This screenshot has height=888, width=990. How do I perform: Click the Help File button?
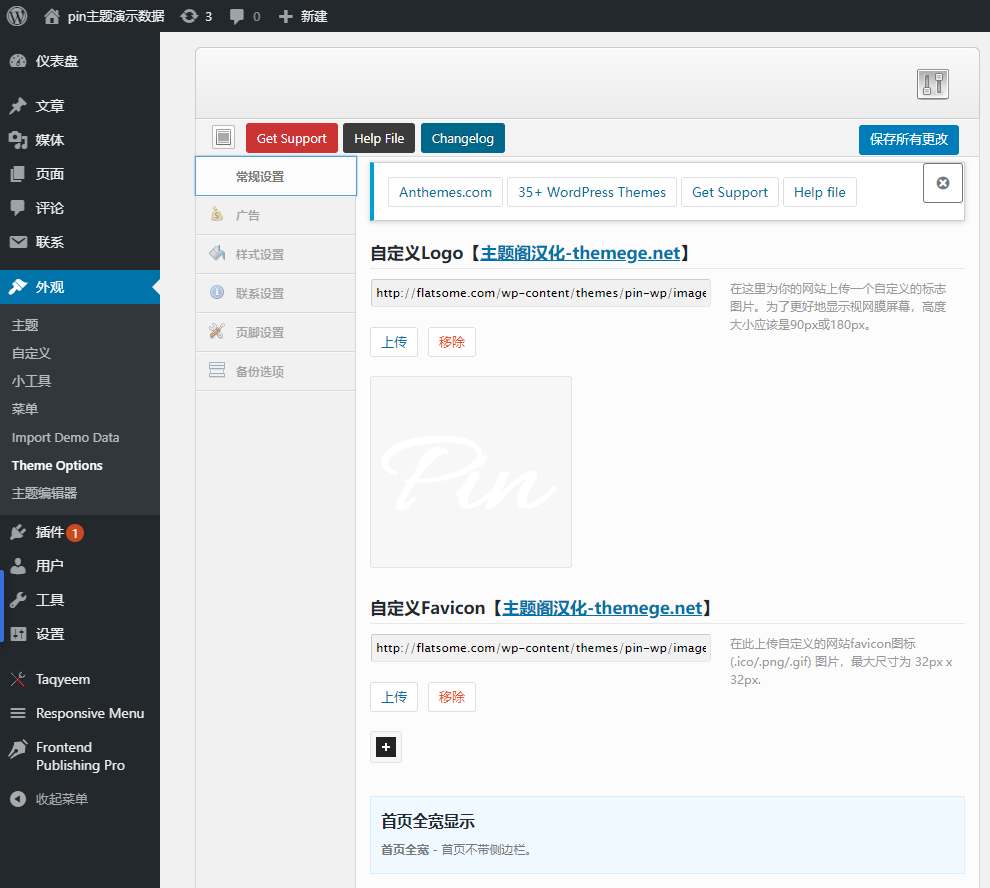click(379, 138)
